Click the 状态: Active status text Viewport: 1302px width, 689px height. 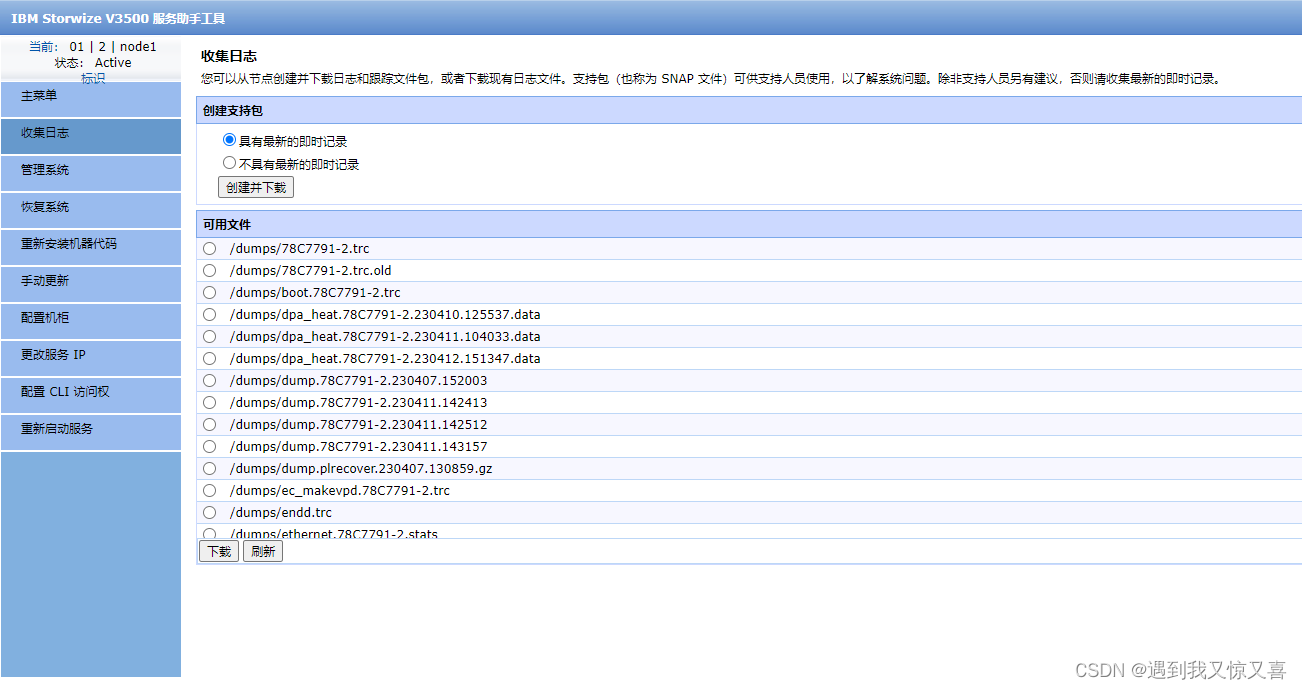coord(93,62)
